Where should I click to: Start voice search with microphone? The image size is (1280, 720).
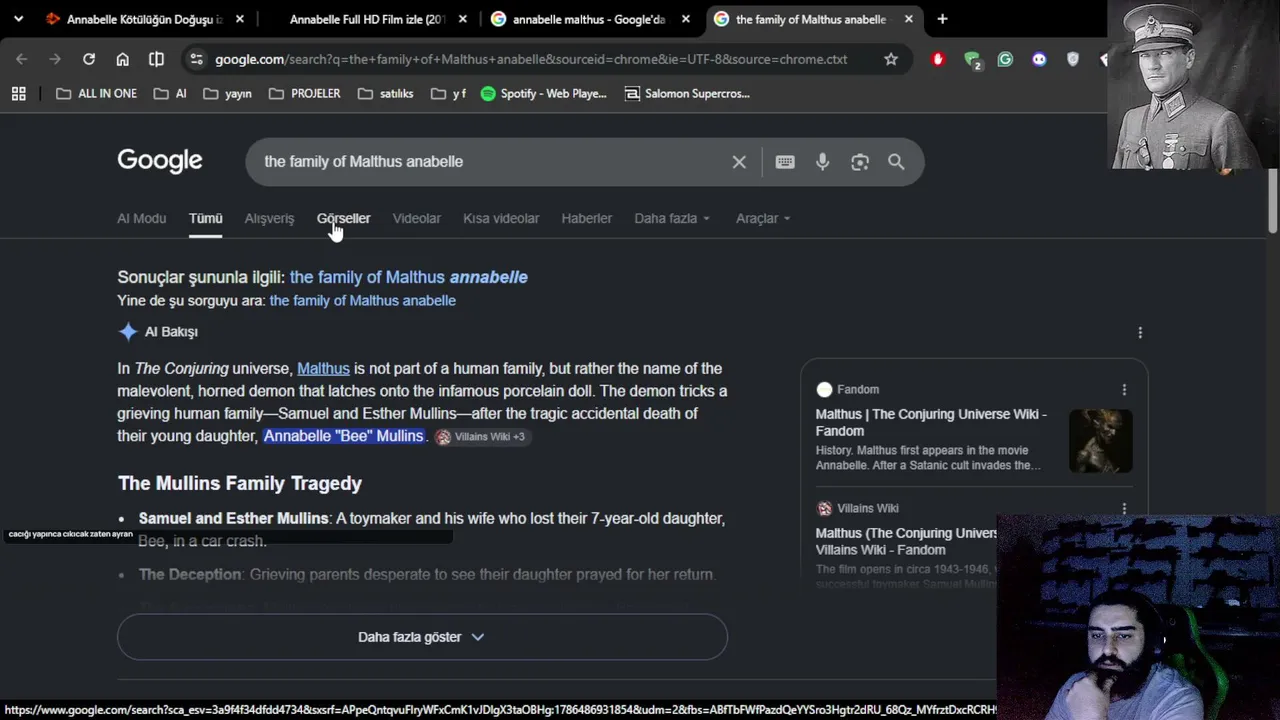(x=822, y=162)
